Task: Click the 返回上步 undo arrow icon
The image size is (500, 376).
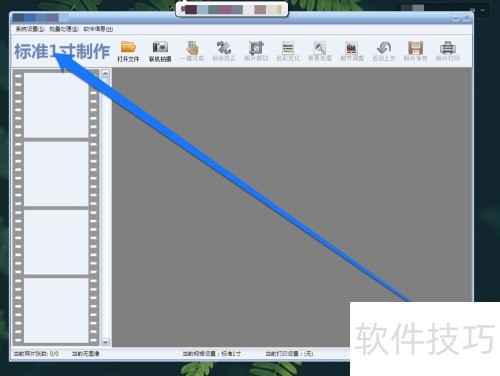Action: pyautogui.click(x=384, y=47)
